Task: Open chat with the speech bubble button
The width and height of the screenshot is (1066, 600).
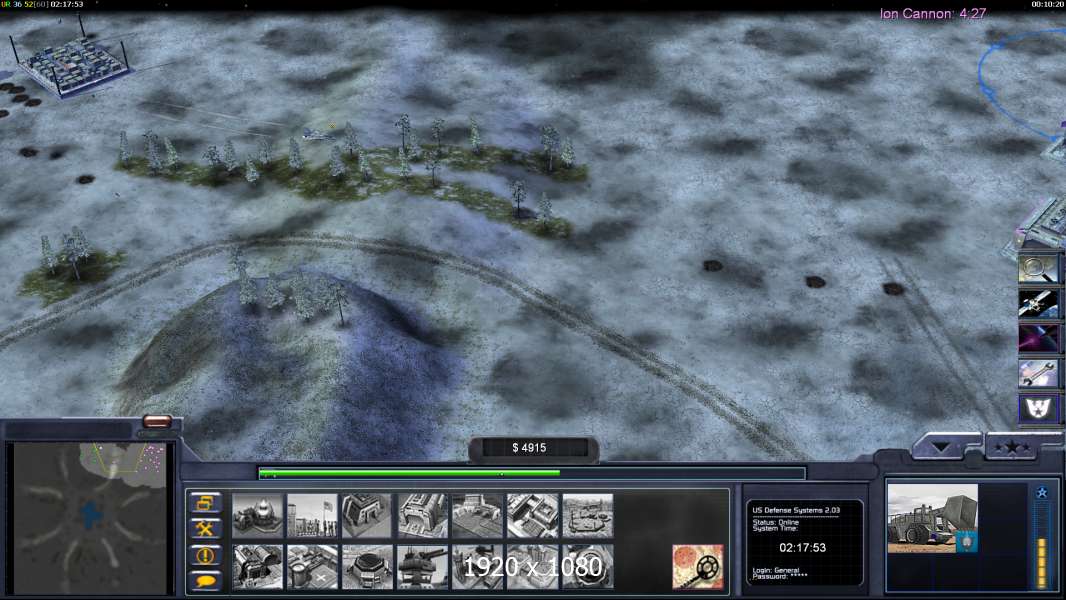Action: (x=205, y=581)
